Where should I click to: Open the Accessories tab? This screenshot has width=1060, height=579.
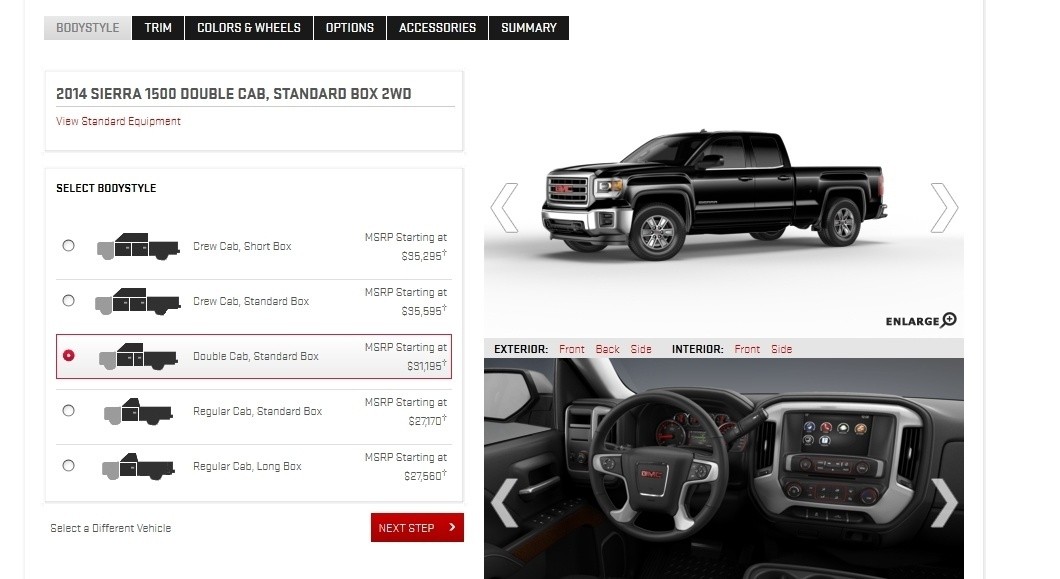click(437, 28)
